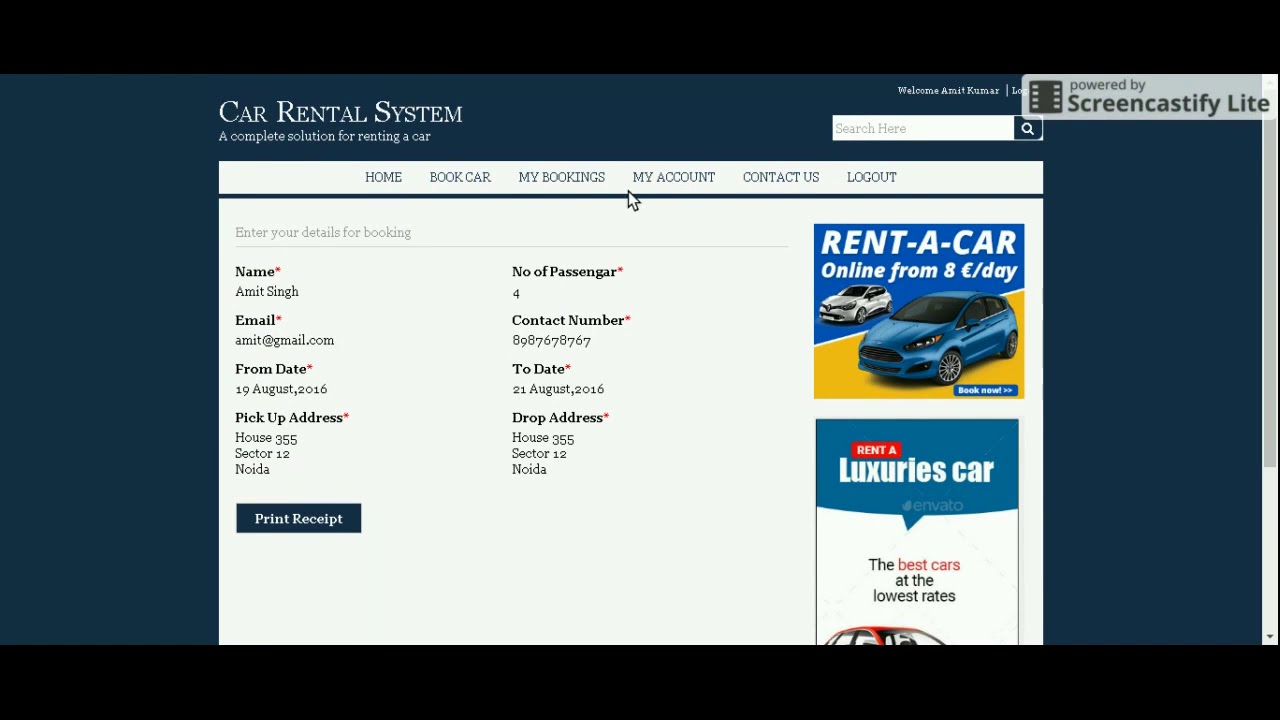1280x720 pixels.
Task: Click the Search Here input field
Action: tap(923, 128)
